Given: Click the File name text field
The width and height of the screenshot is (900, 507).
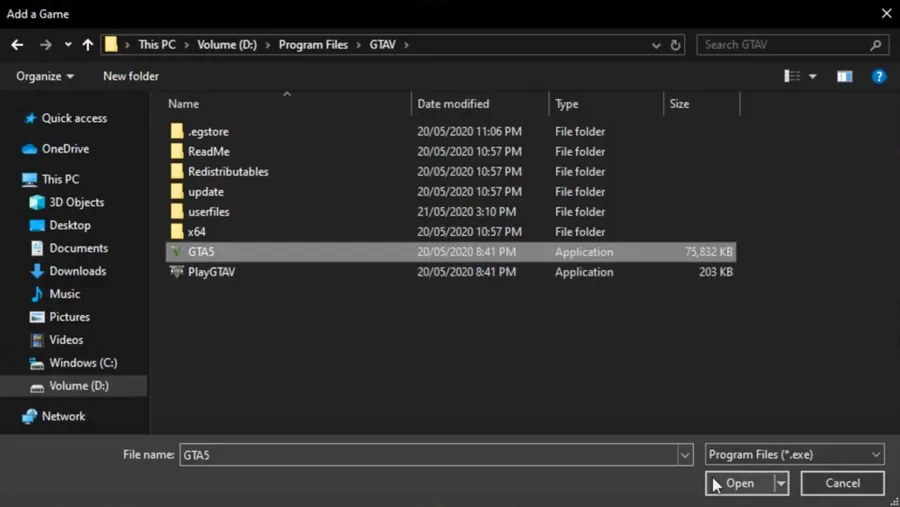Looking at the screenshot, I should pos(429,455).
